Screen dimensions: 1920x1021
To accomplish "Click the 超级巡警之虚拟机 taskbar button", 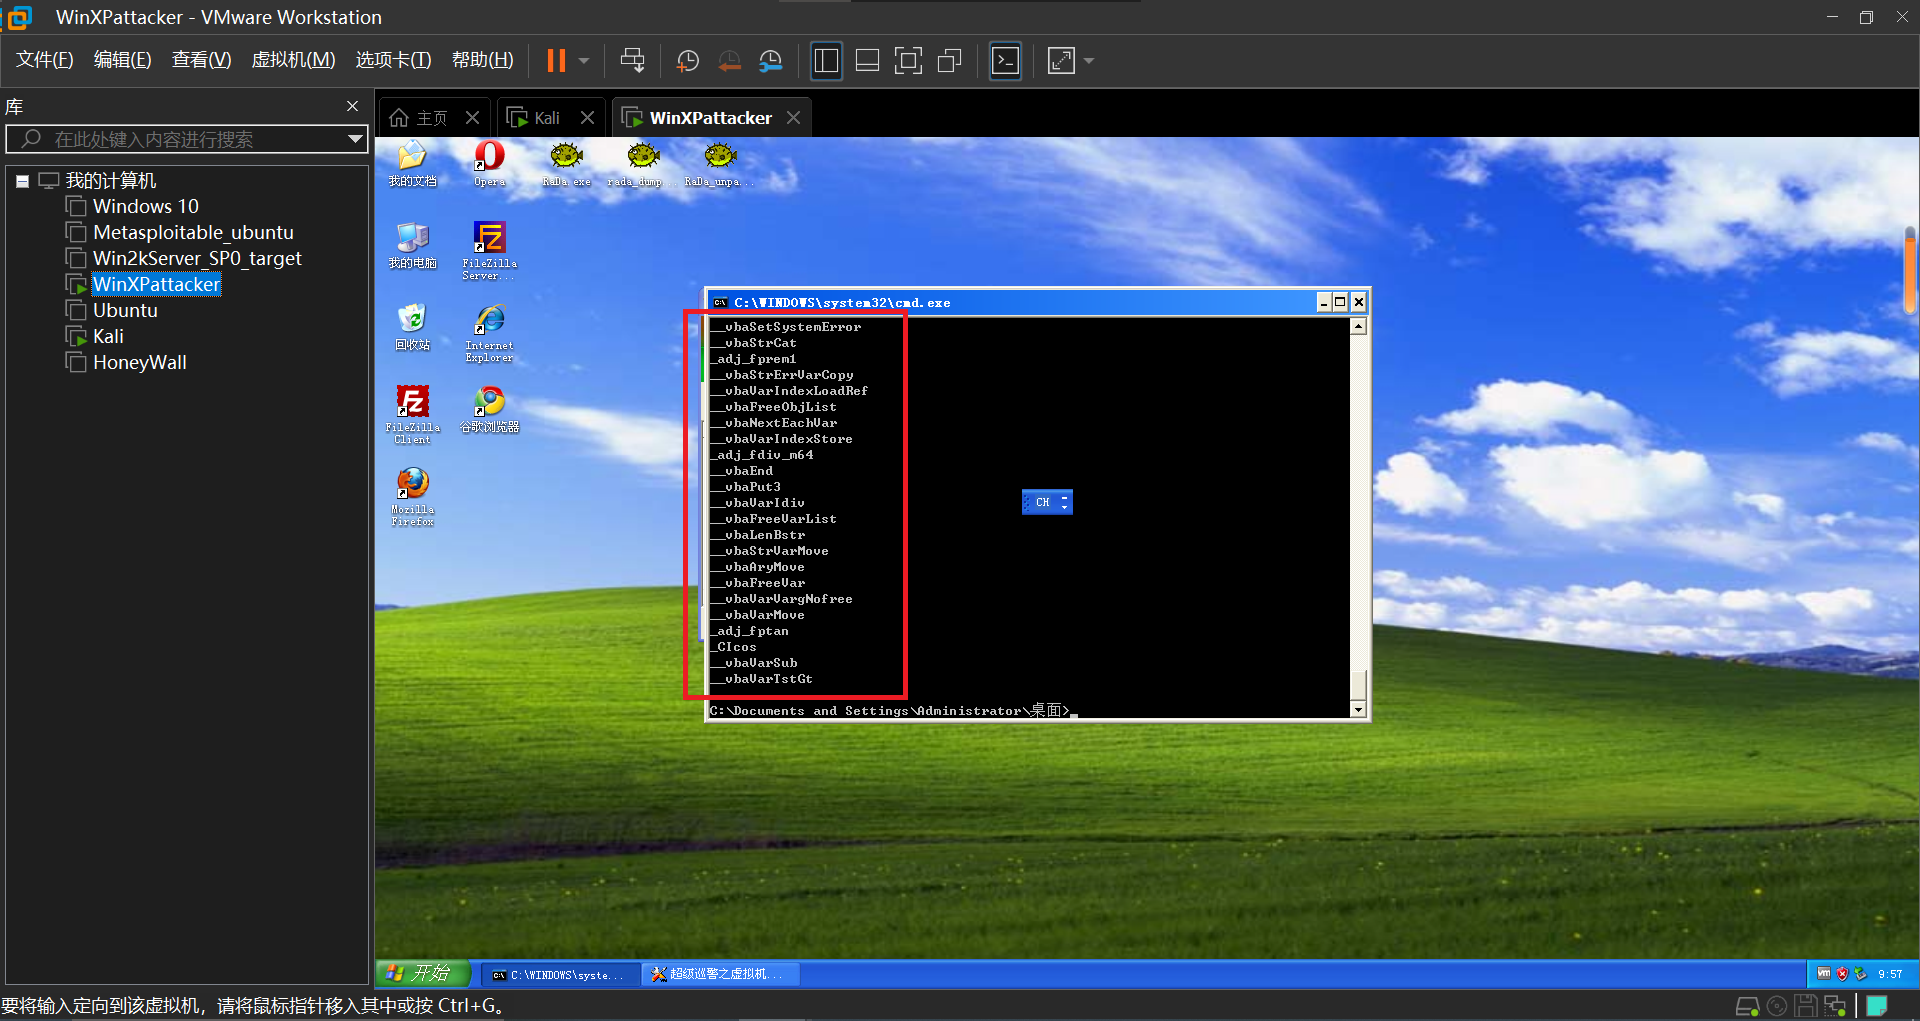I will pyautogui.click(x=721, y=974).
